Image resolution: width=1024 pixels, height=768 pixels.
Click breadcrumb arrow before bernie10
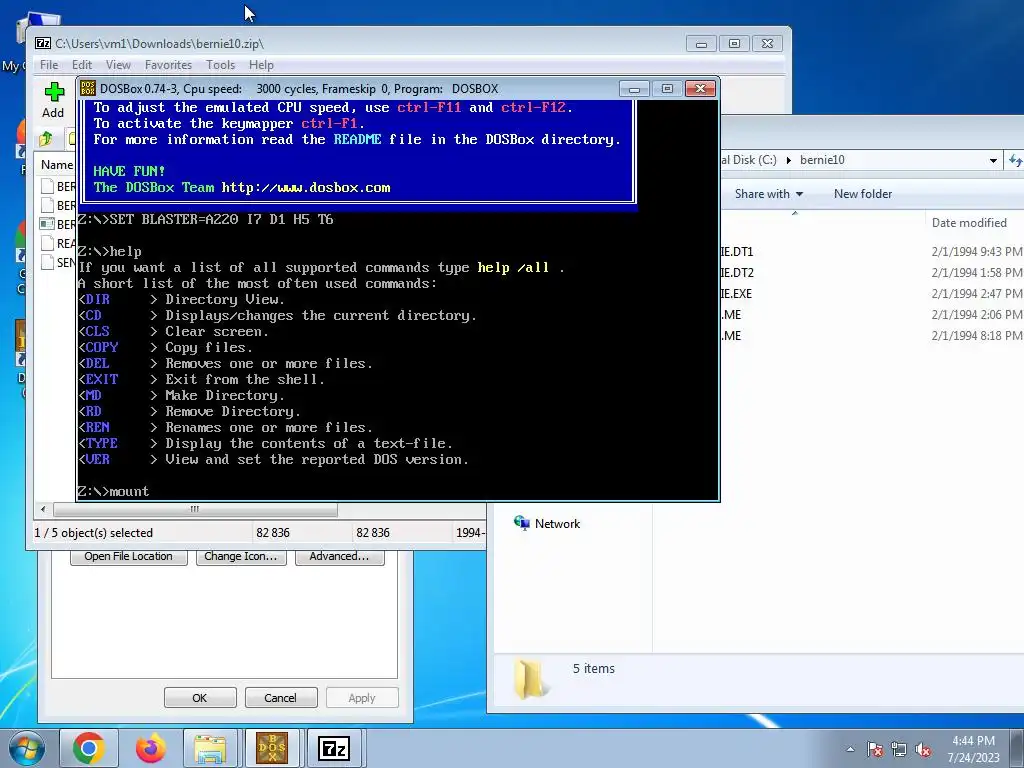click(789, 160)
